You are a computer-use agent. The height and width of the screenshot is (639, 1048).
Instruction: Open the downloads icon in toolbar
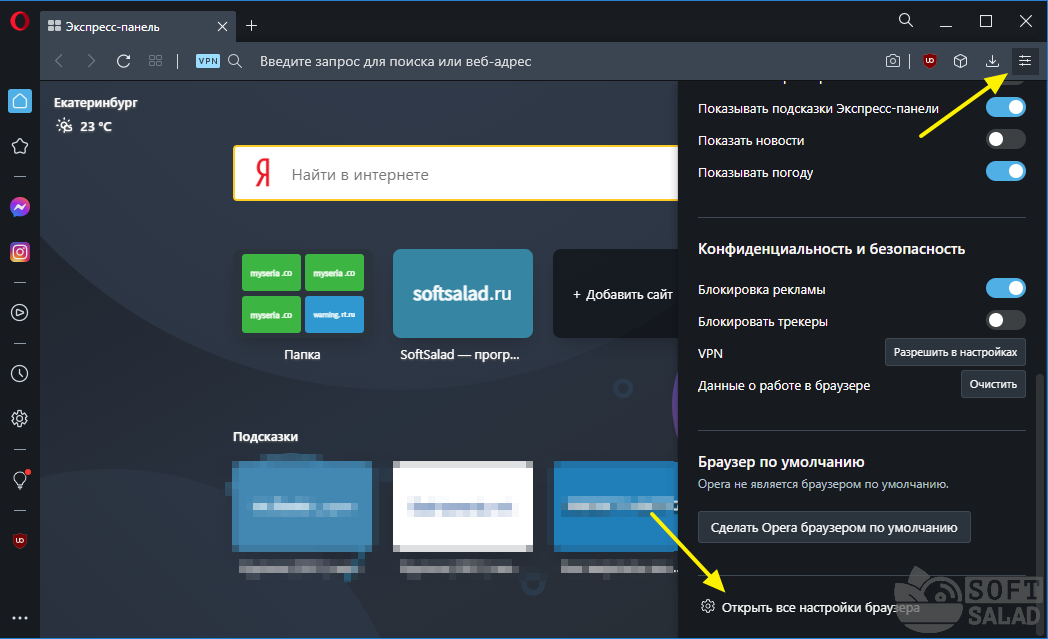coord(992,61)
